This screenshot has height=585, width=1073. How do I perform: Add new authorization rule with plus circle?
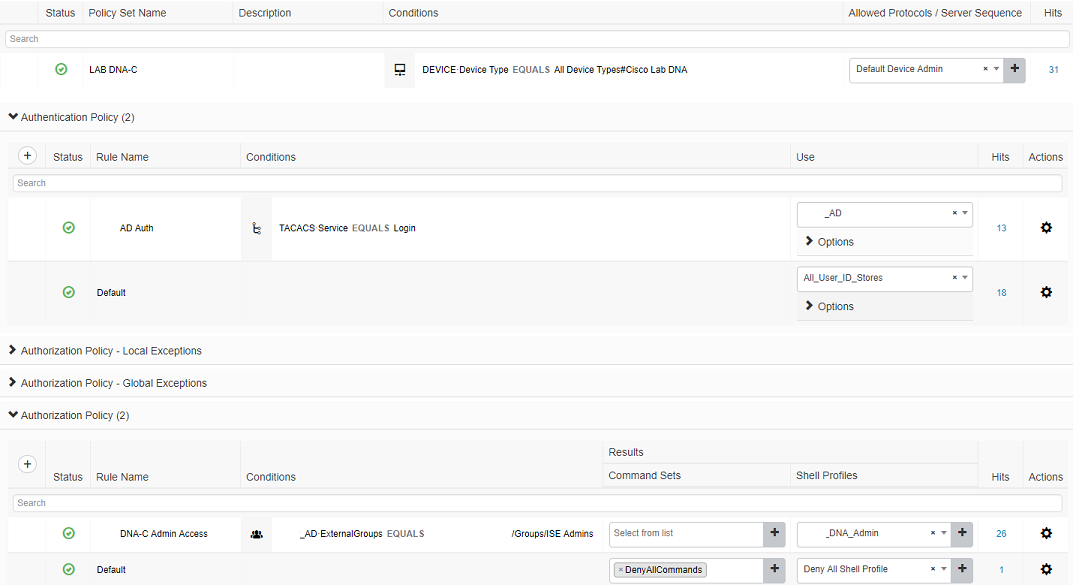point(27,464)
